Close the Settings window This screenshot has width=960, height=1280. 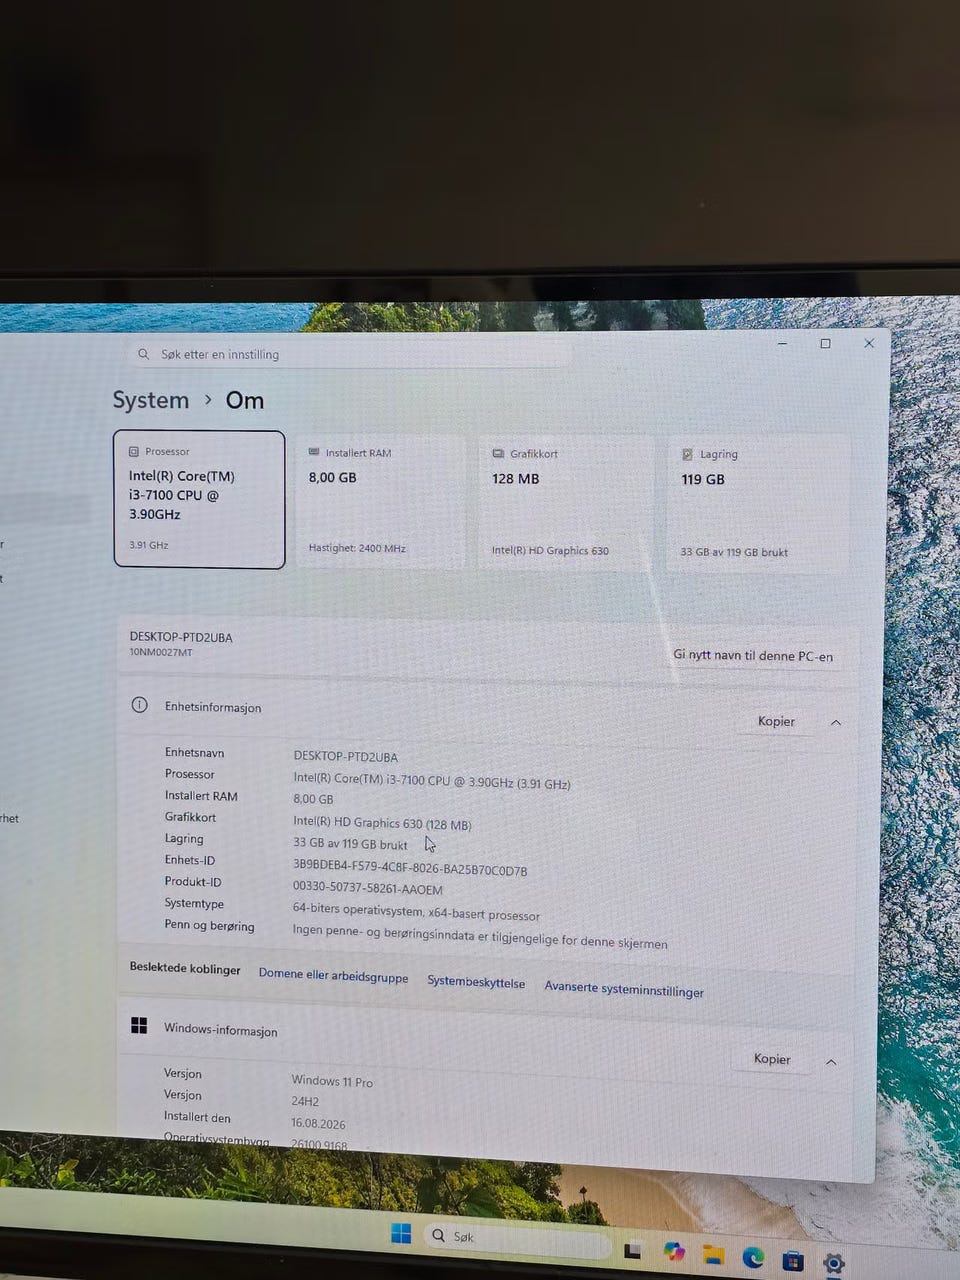(869, 343)
